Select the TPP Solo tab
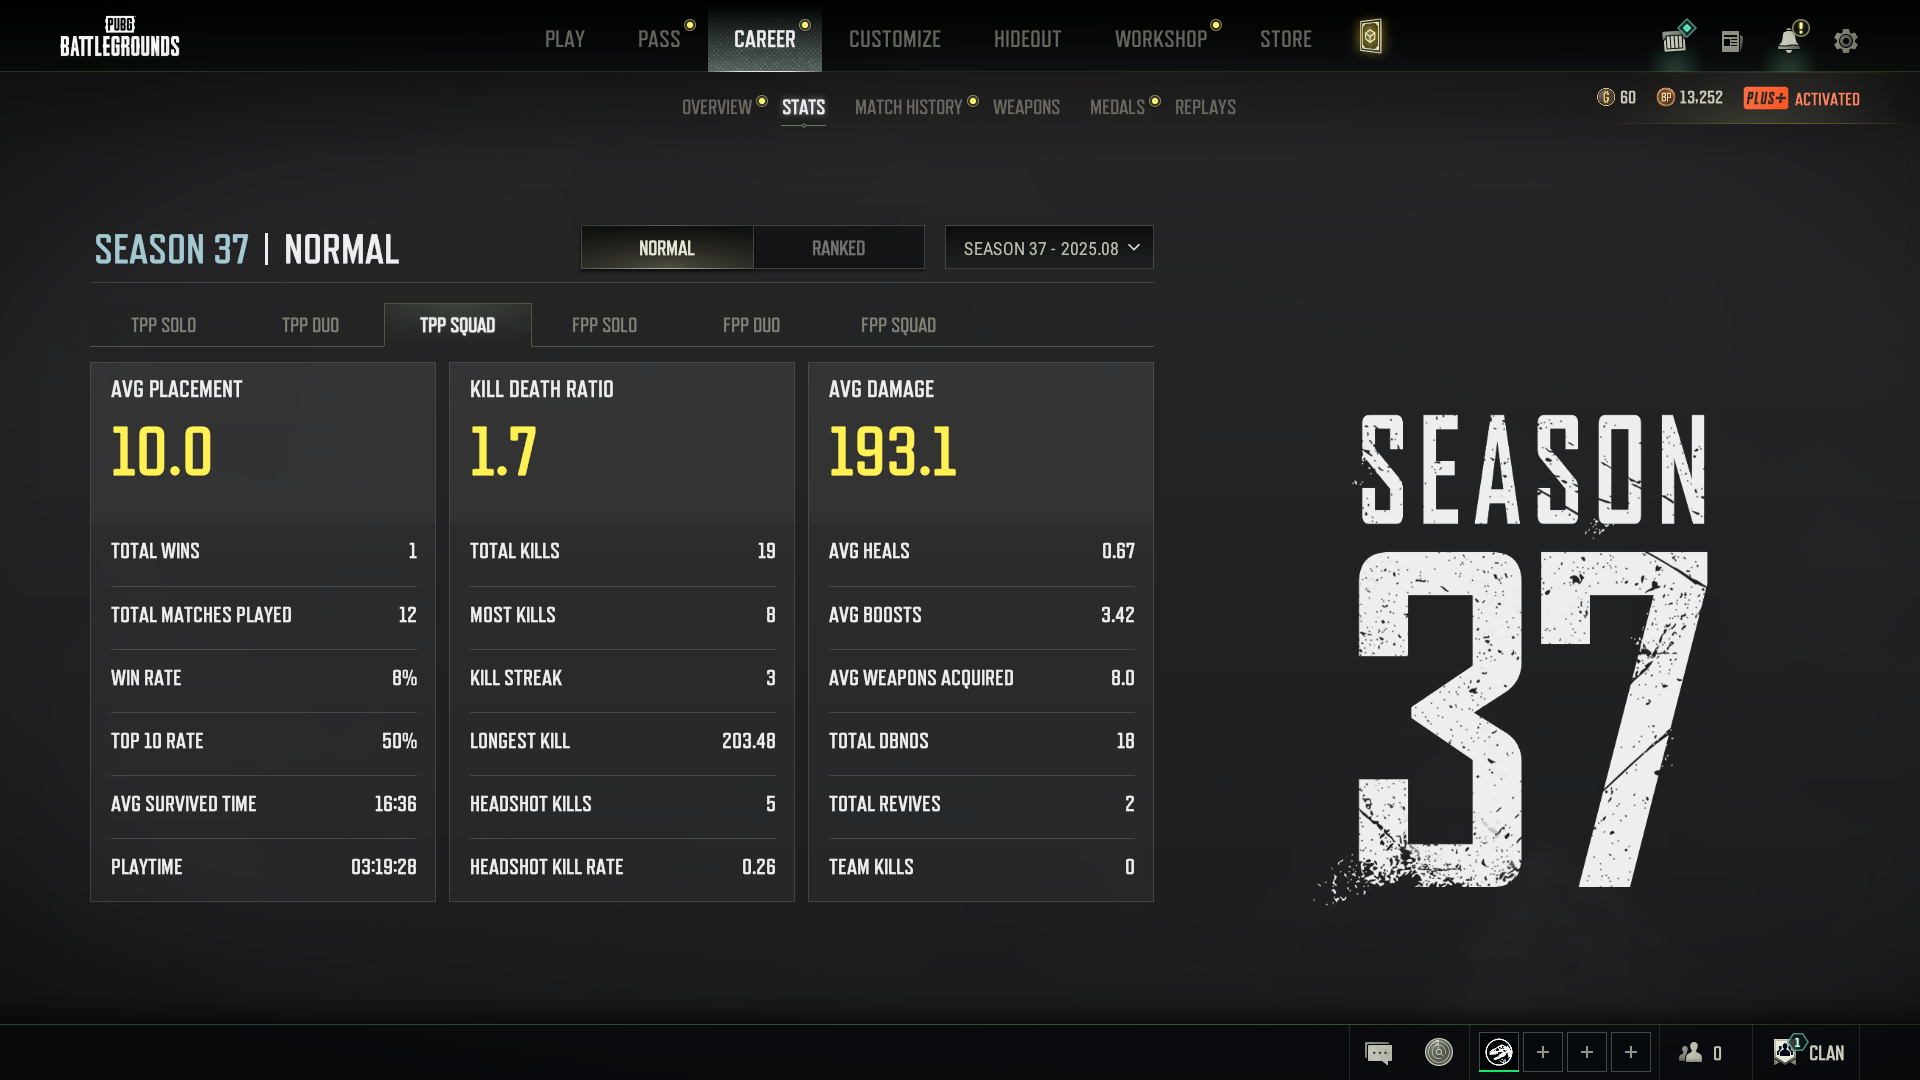Screen dimensions: 1920x1080 (x=163, y=325)
